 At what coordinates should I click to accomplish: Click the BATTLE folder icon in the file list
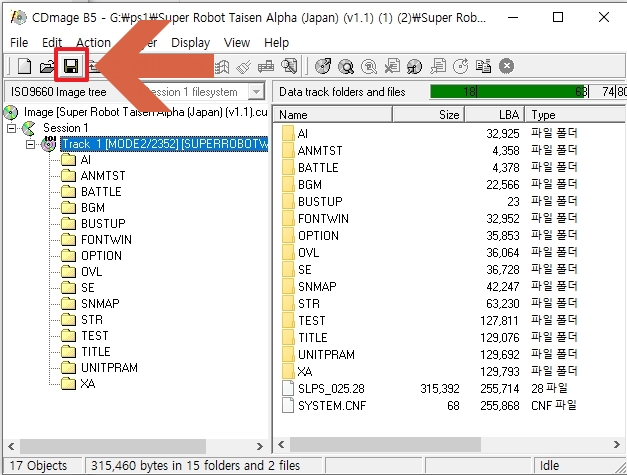coord(288,167)
